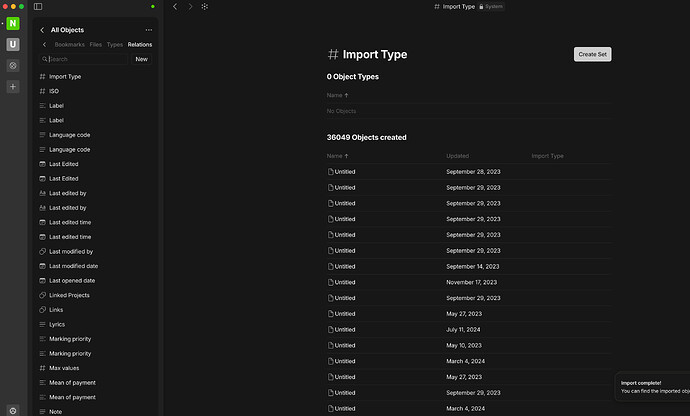The height and width of the screenshot is (416, 690).
Task: Click the date icon beside Last modified date
Action: tap(43, 266)
